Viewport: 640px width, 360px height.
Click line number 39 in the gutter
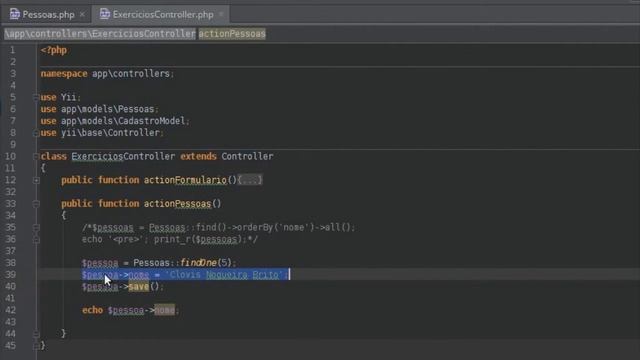click(x=11, y=275)
